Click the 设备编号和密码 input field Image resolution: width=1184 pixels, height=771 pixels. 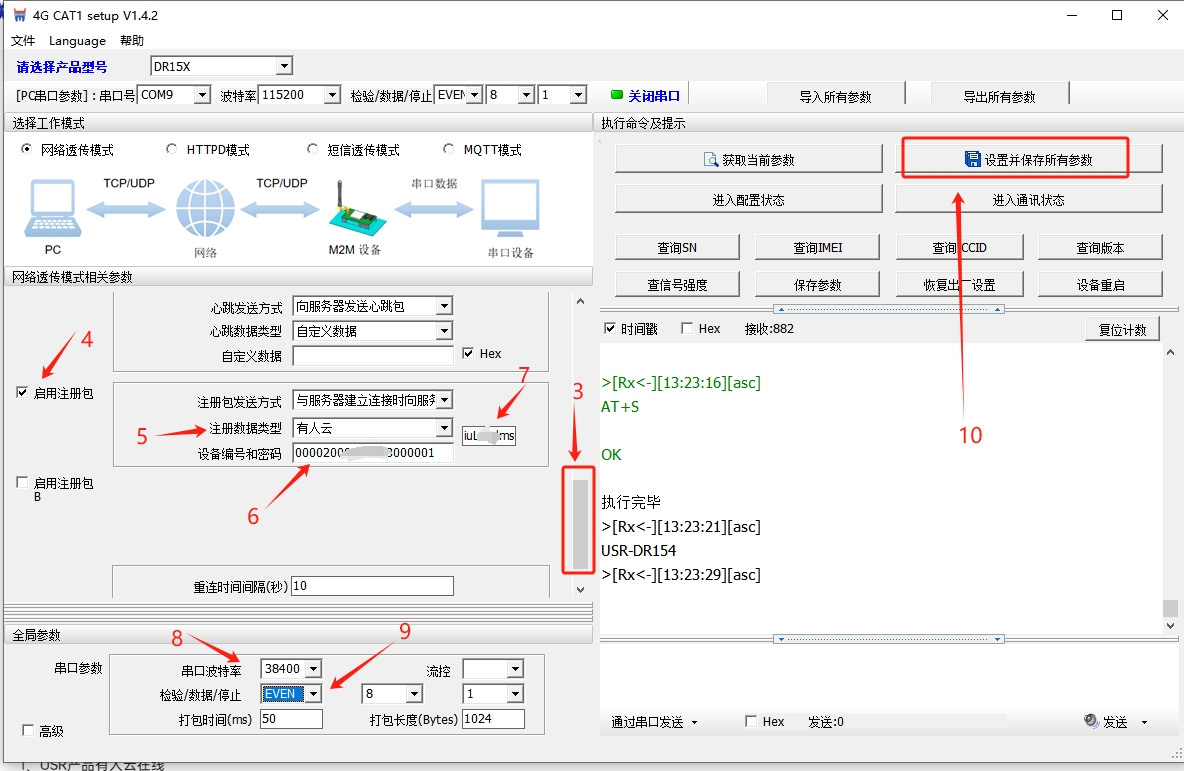(373, 452)
